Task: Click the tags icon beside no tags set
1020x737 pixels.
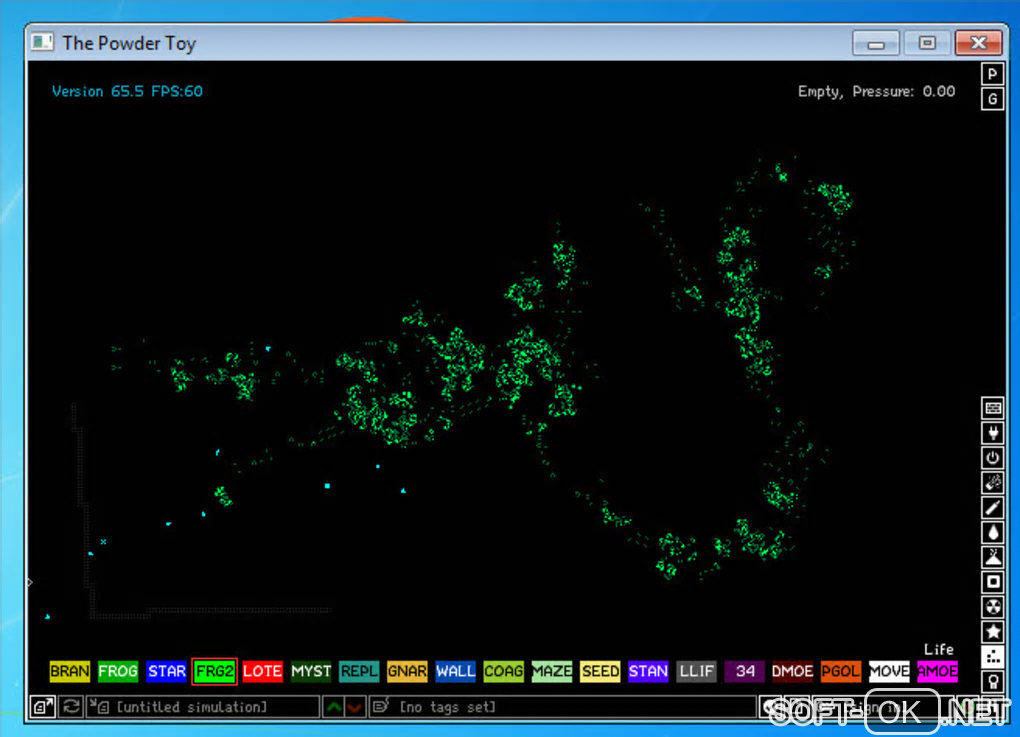Action: tap(381, 706)
